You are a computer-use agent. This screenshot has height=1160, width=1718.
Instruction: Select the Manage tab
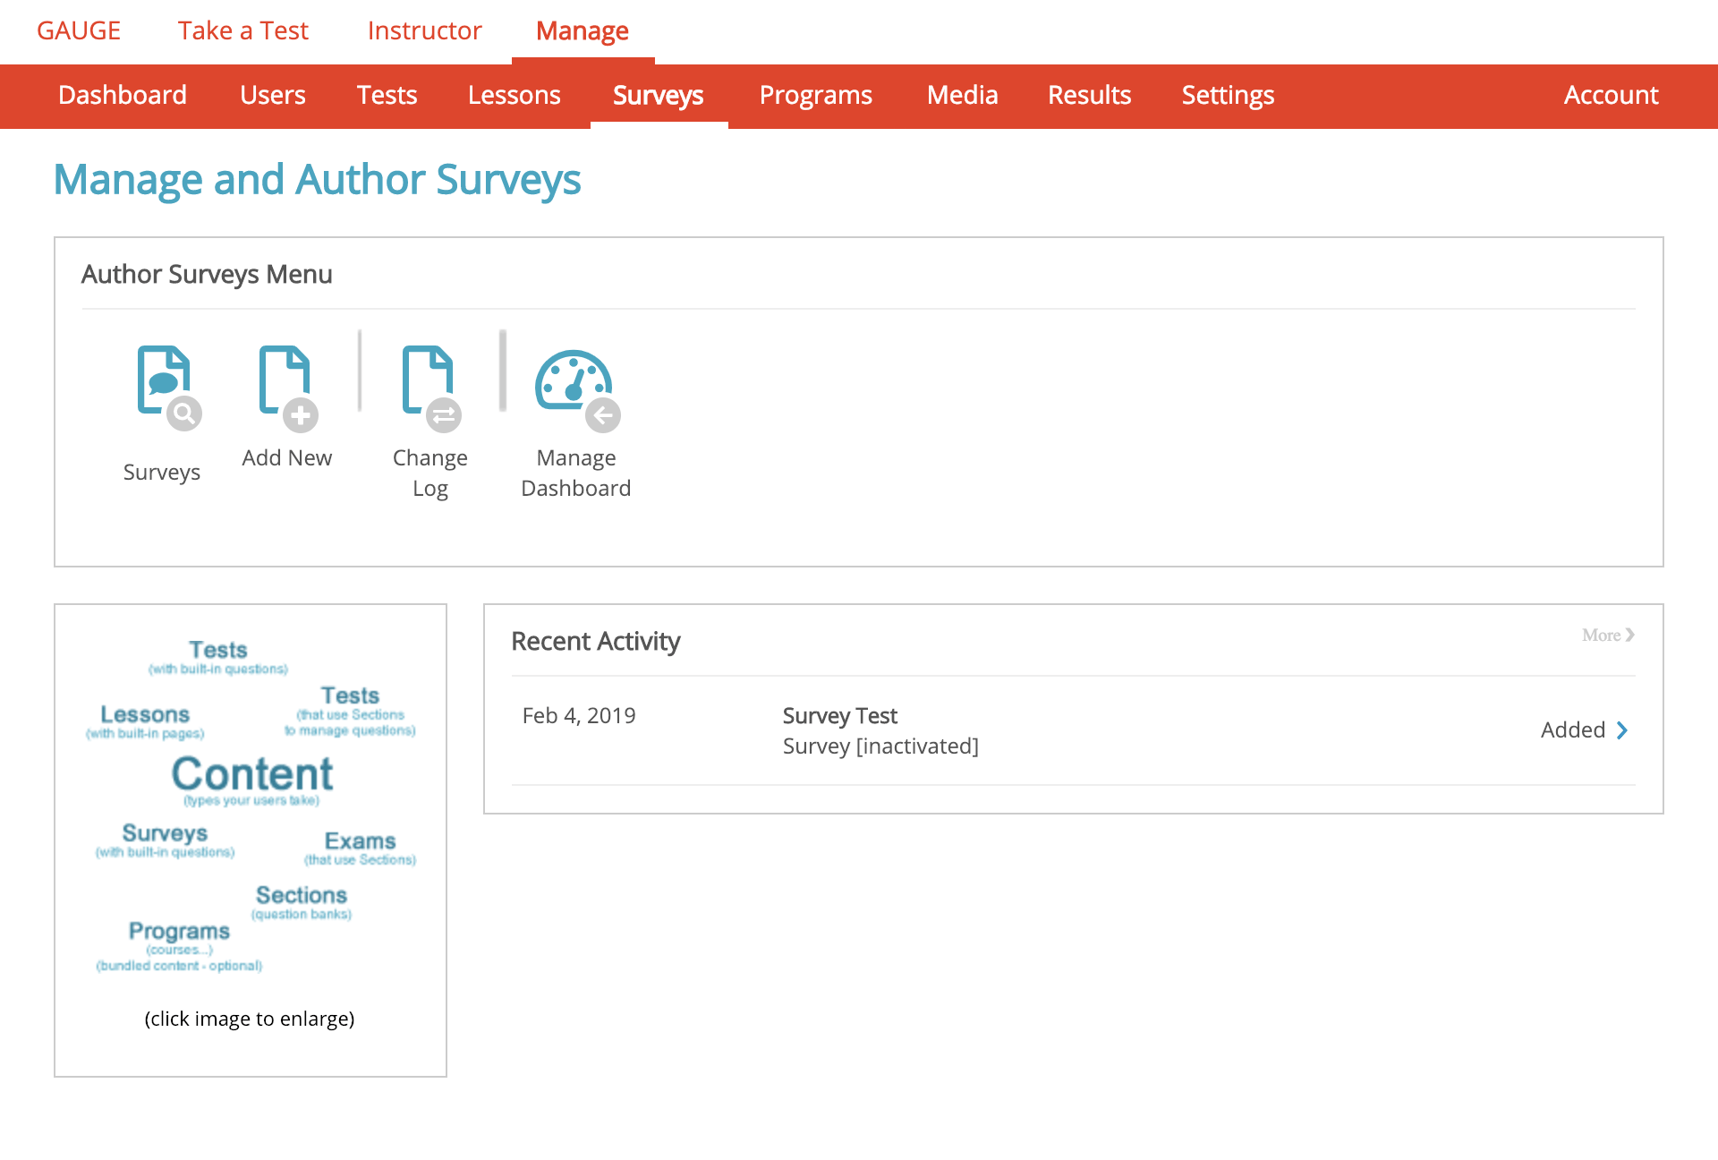(x=582, y=31)
